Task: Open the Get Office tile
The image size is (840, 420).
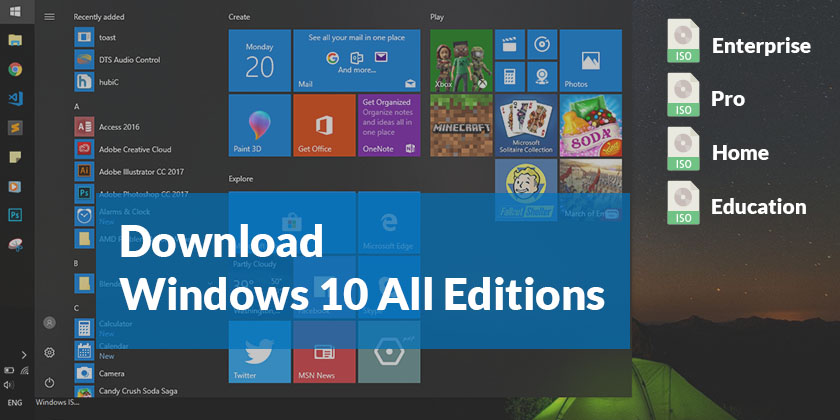Action: (325, 125)
